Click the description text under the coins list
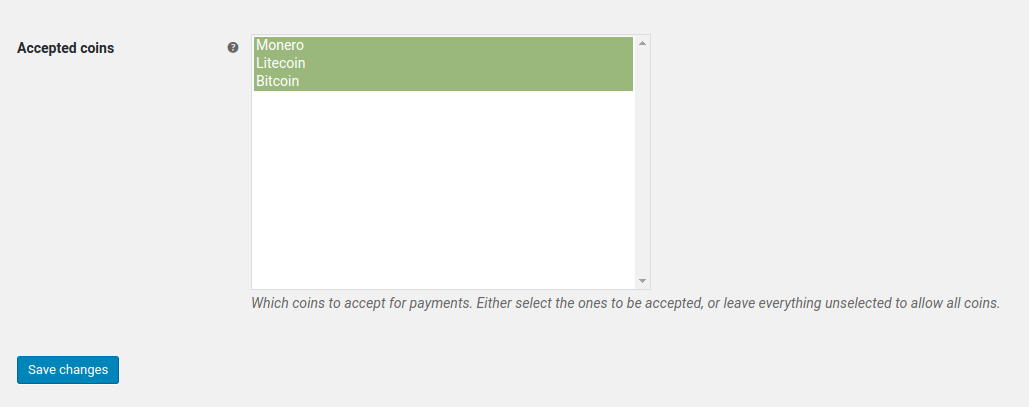This screenshot has width=1029, height=407. point(625,303)
